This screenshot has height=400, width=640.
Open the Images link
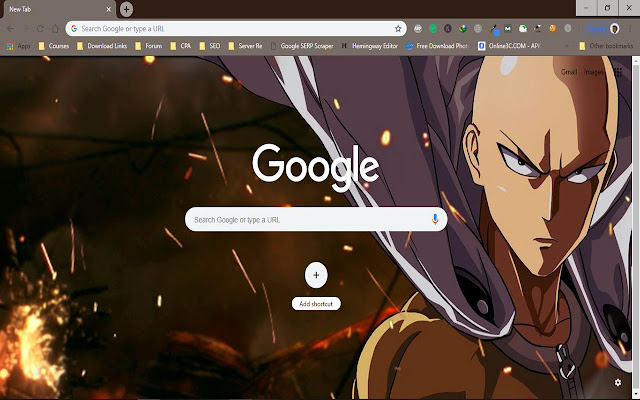[595, 72]
